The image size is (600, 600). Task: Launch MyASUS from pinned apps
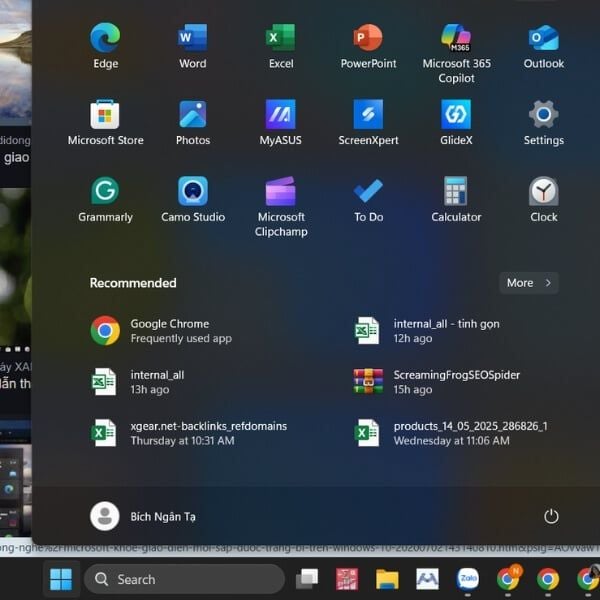[x=281, y=123]
